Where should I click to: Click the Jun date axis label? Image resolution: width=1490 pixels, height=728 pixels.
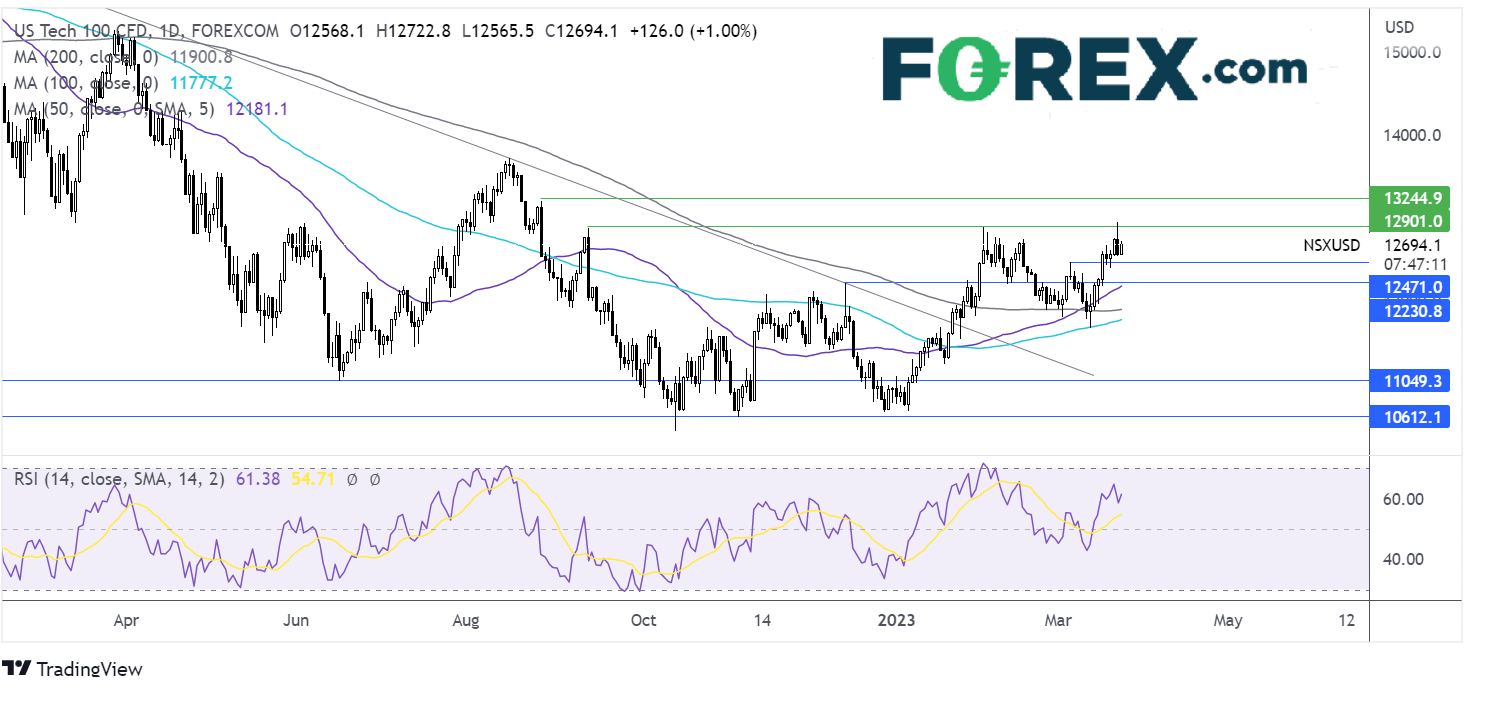[296, 620]
